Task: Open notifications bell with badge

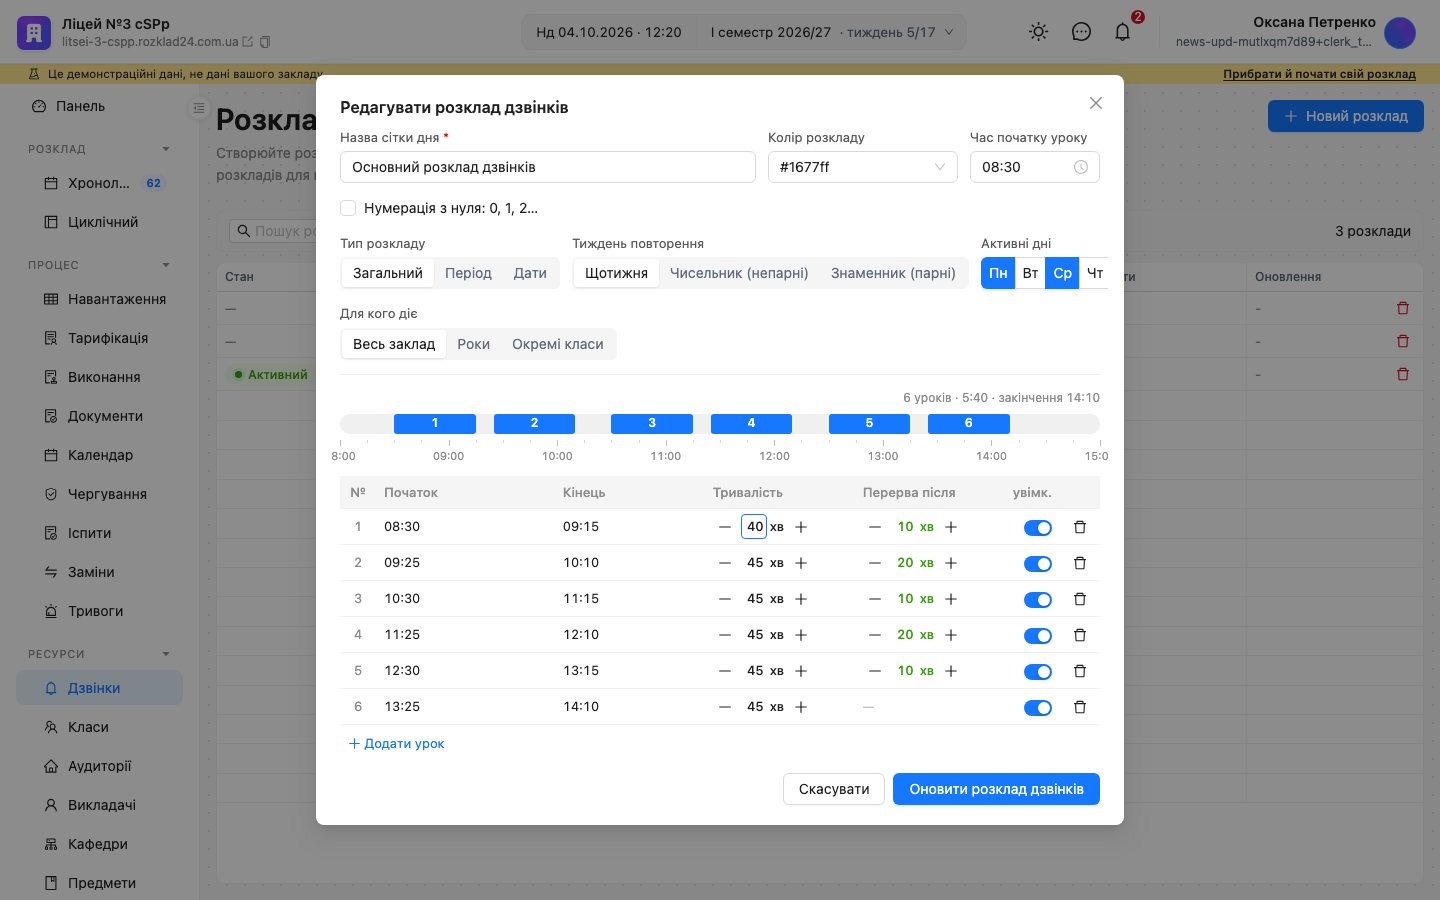Action: tap(1123, 32)
